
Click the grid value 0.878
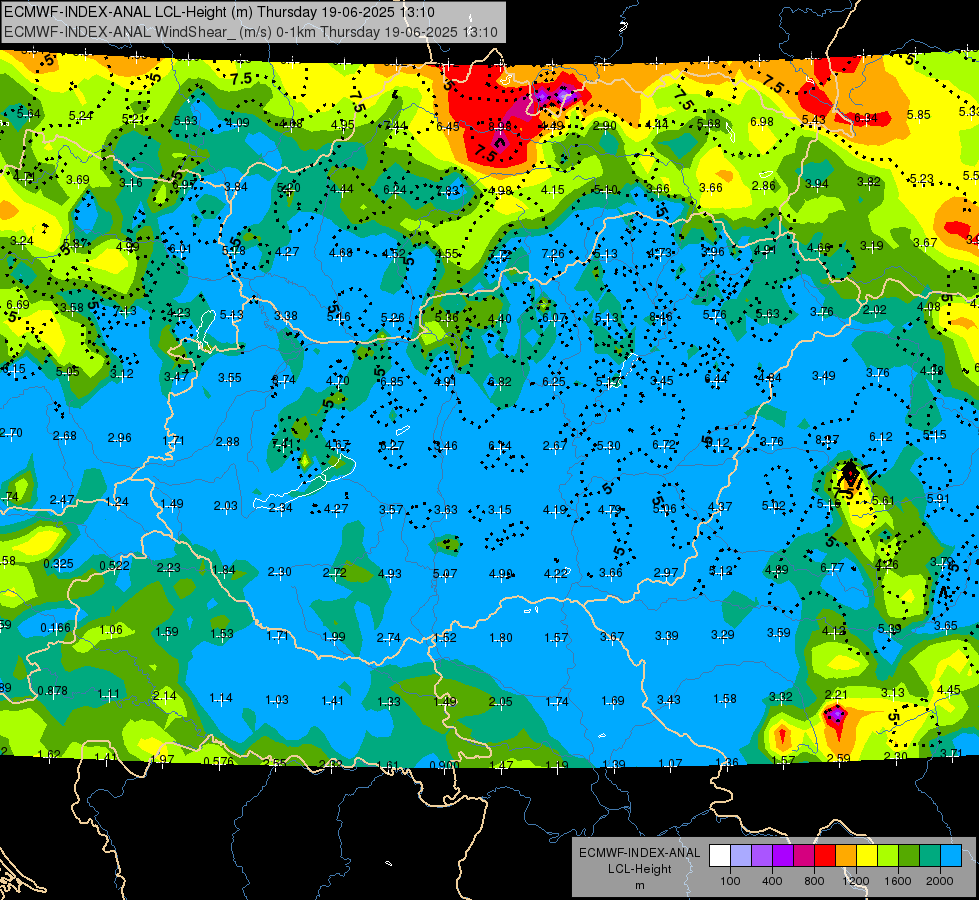(52, 691)
